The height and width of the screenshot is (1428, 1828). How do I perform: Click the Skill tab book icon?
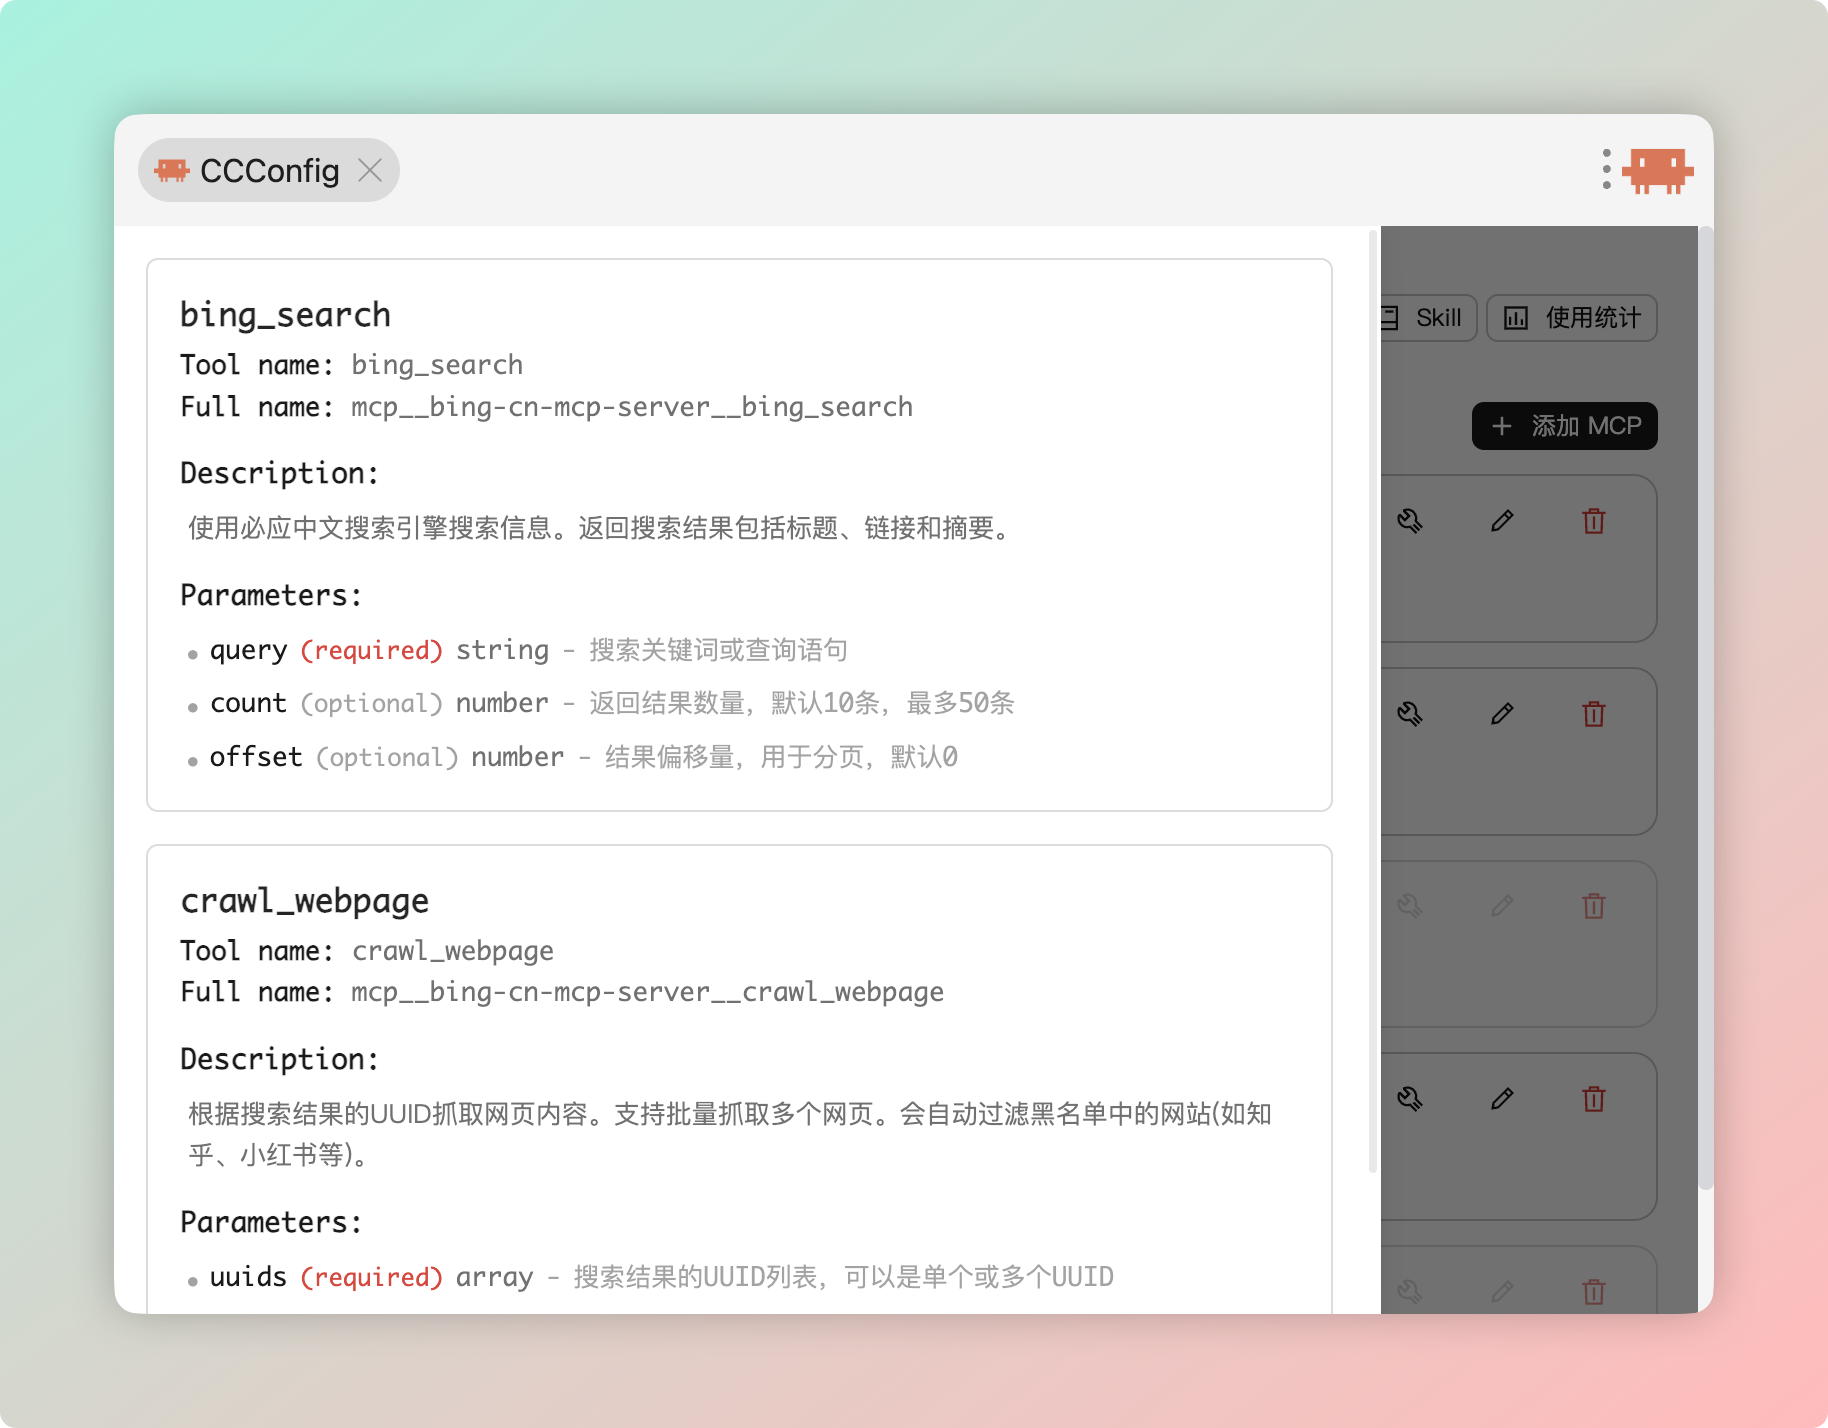[1390, 318]
